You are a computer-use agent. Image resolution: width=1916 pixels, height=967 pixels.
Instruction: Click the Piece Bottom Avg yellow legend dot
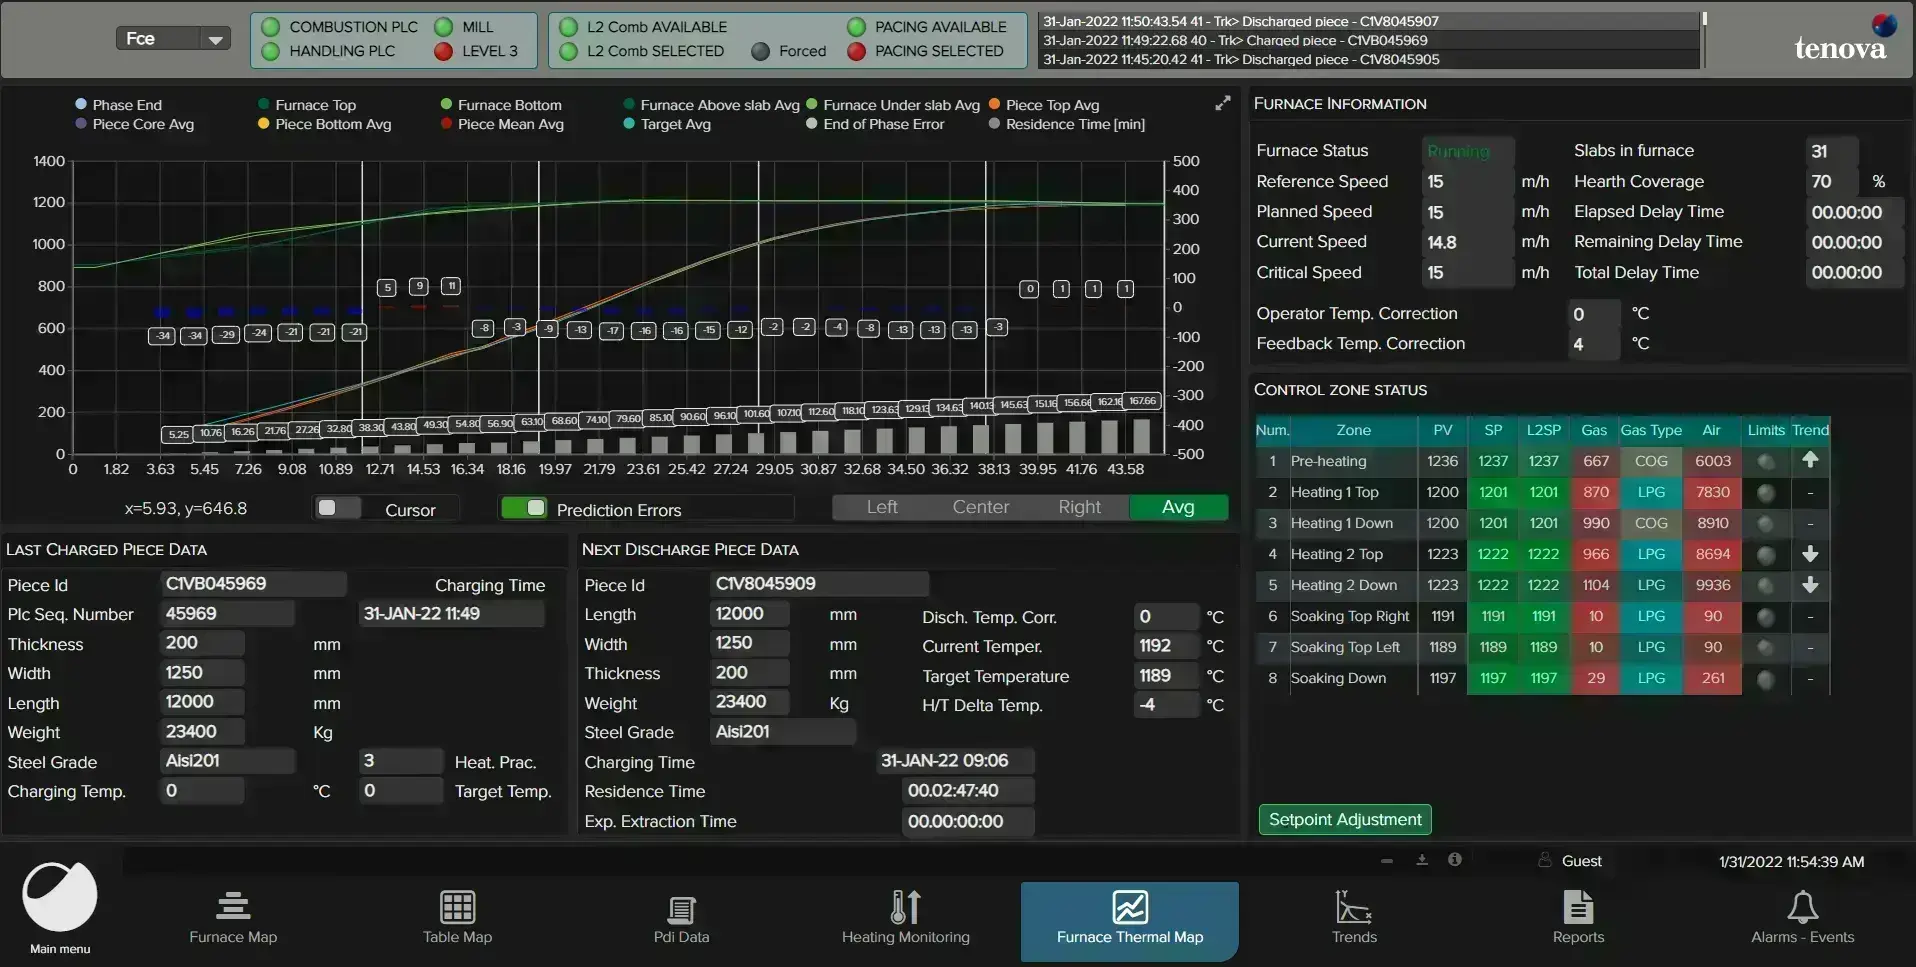pos(264,124)
